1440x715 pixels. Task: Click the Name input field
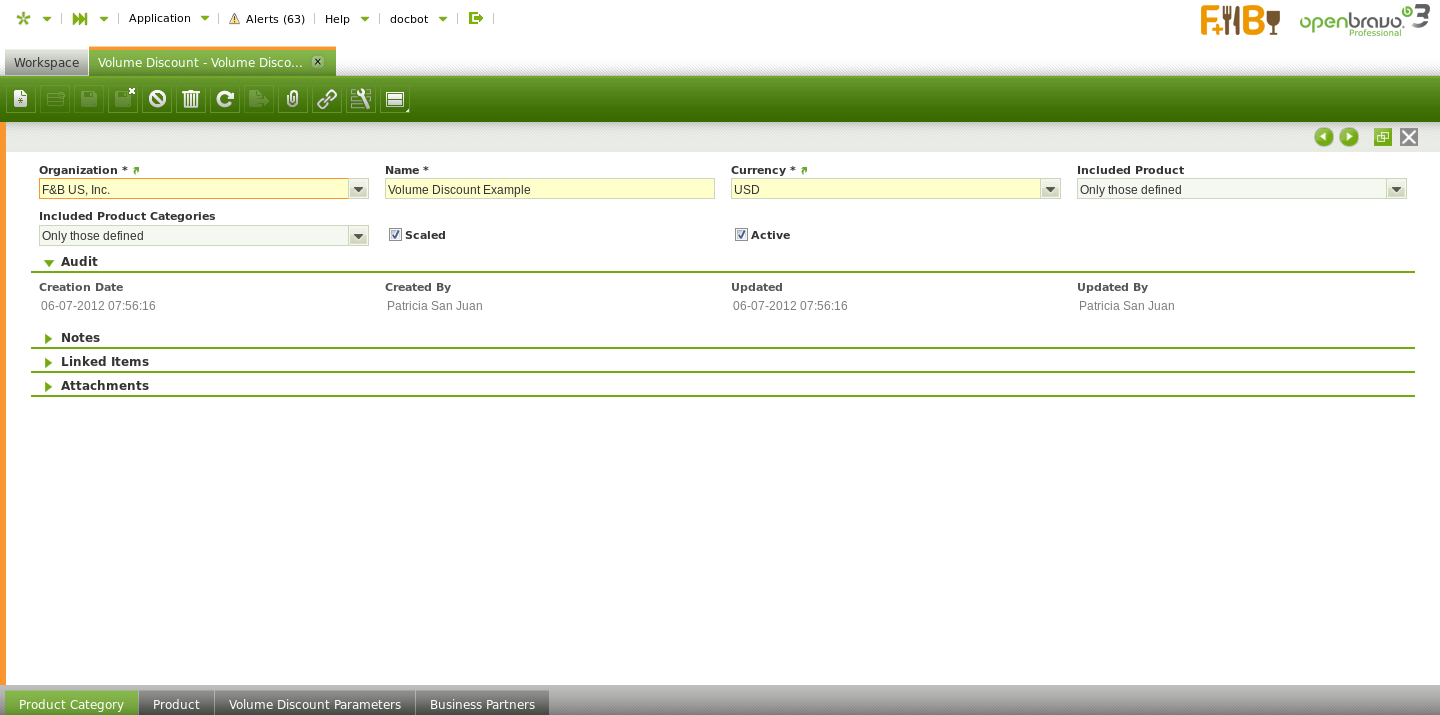click(549, 189)
